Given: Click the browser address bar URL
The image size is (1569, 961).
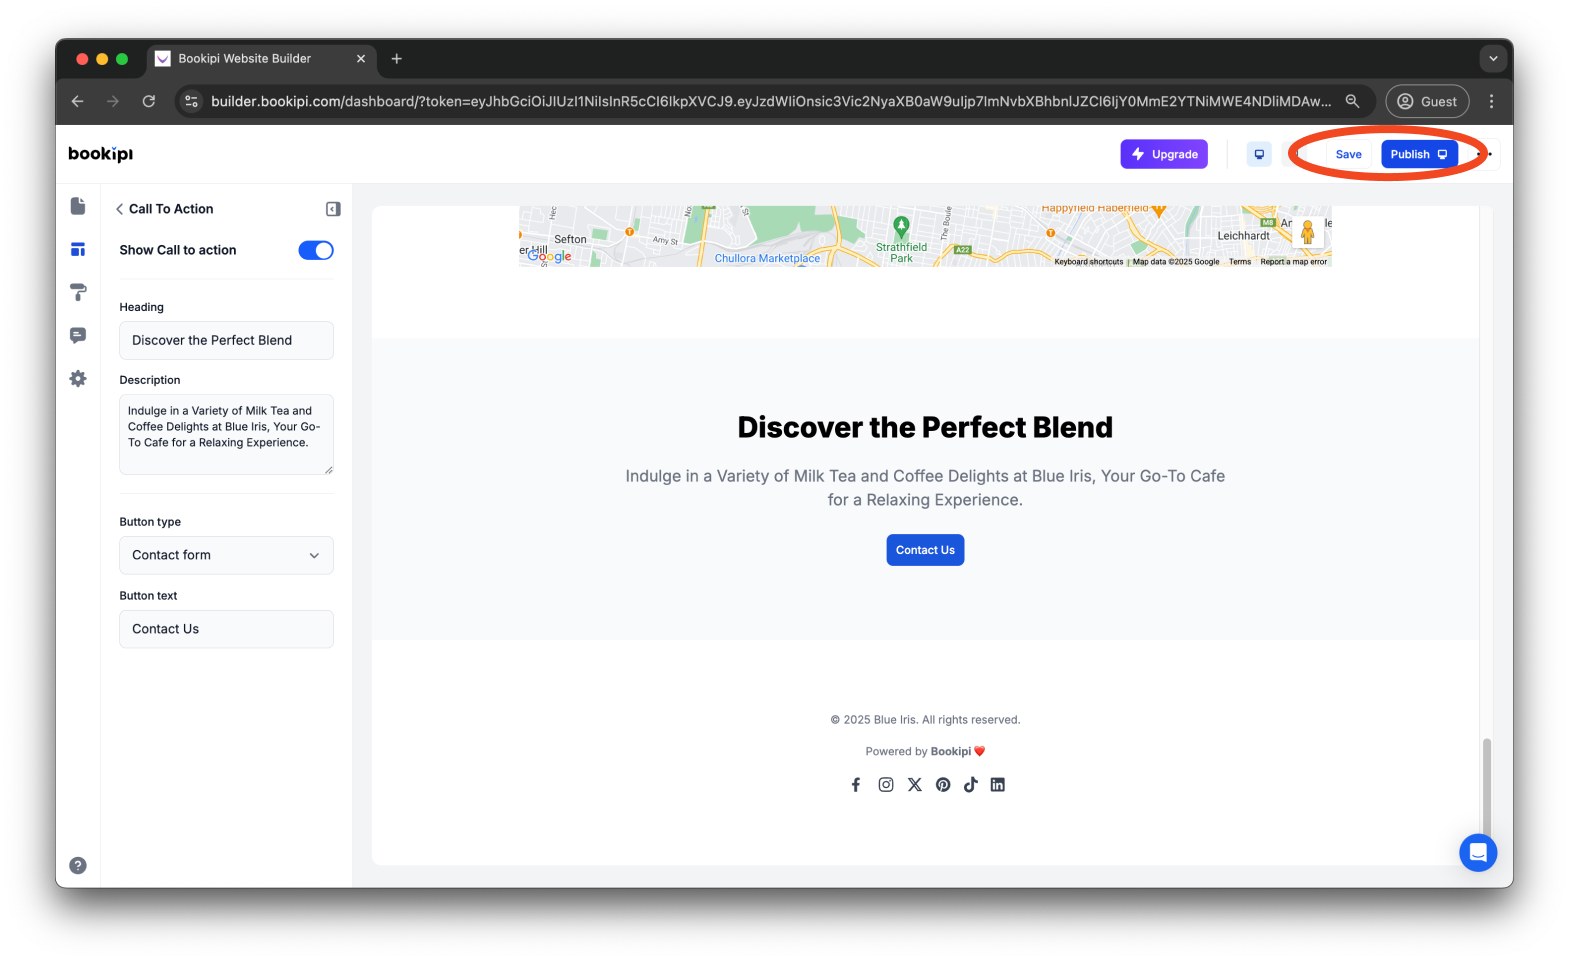Looking at the screenshot, I should (x=771, y=101).
